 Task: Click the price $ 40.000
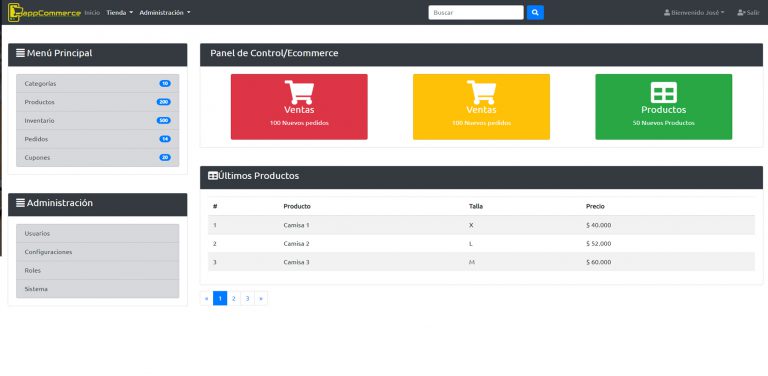click(599, 225)
